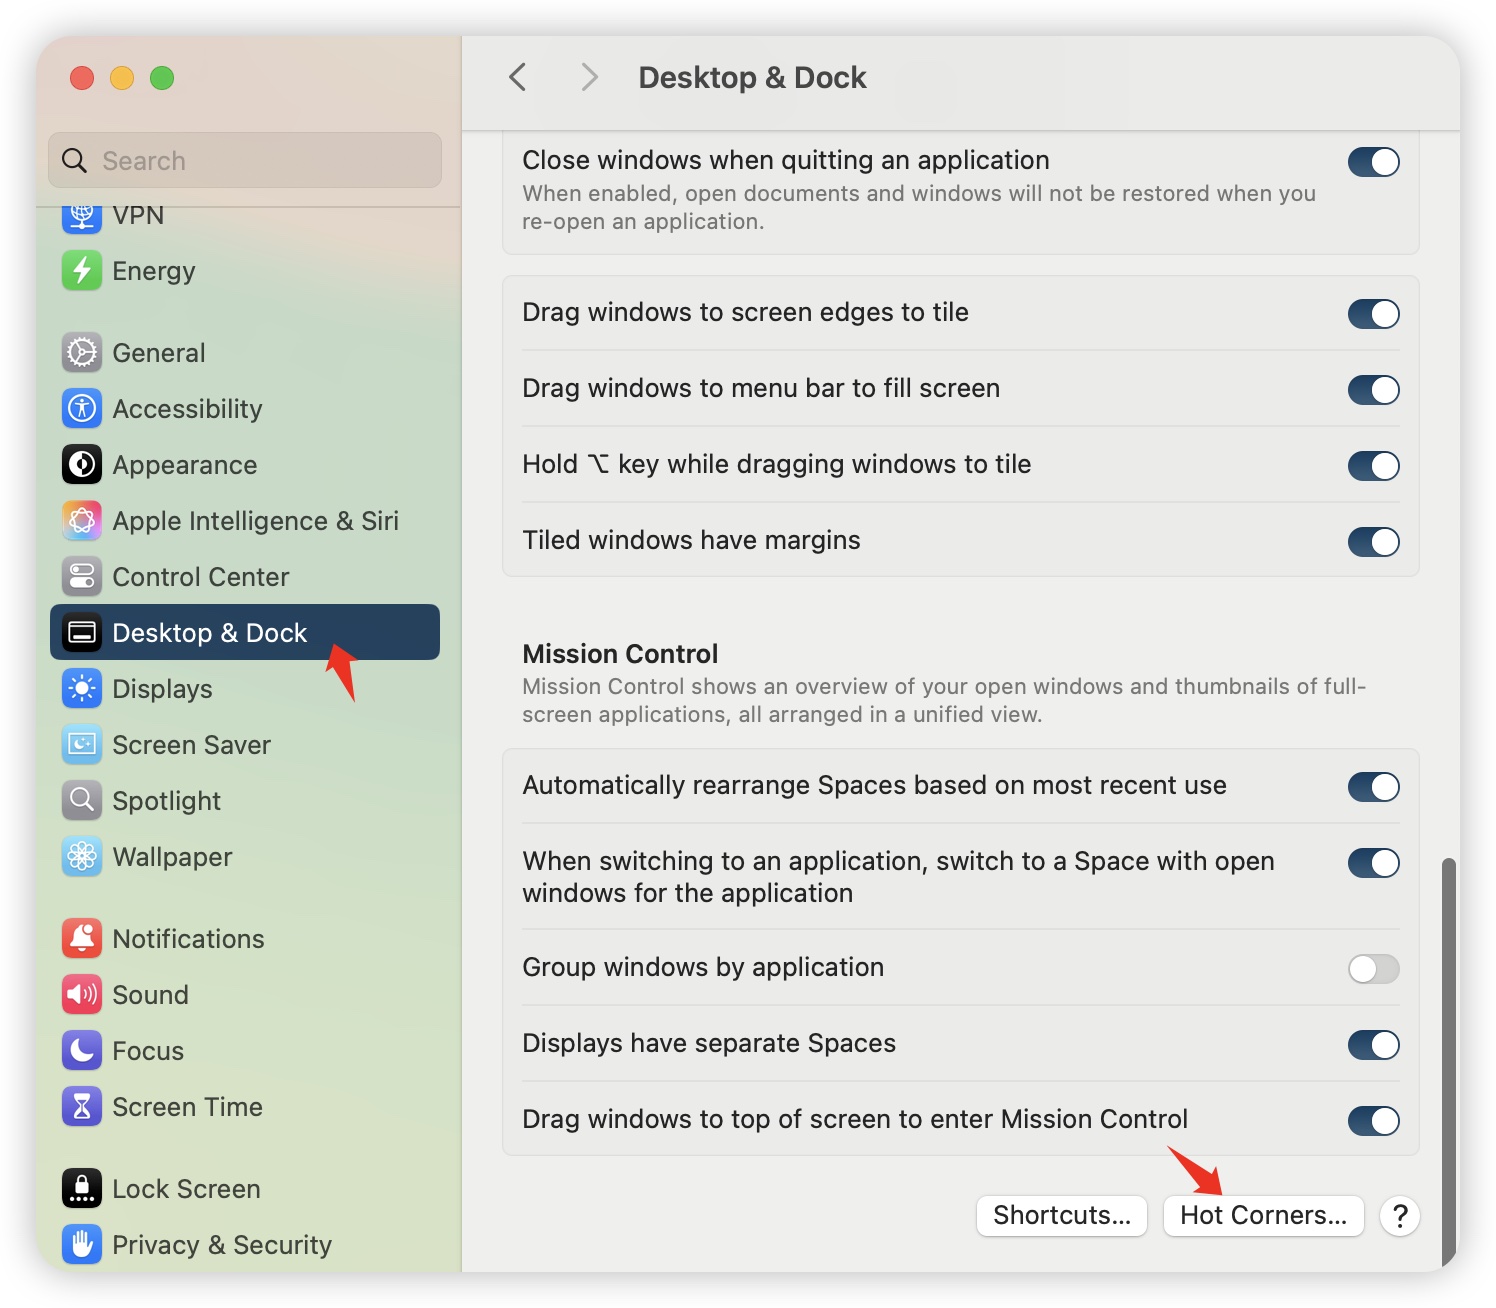Select Sound label in sidebar
The image size is (1496, 1308).
tap(150, 995)
